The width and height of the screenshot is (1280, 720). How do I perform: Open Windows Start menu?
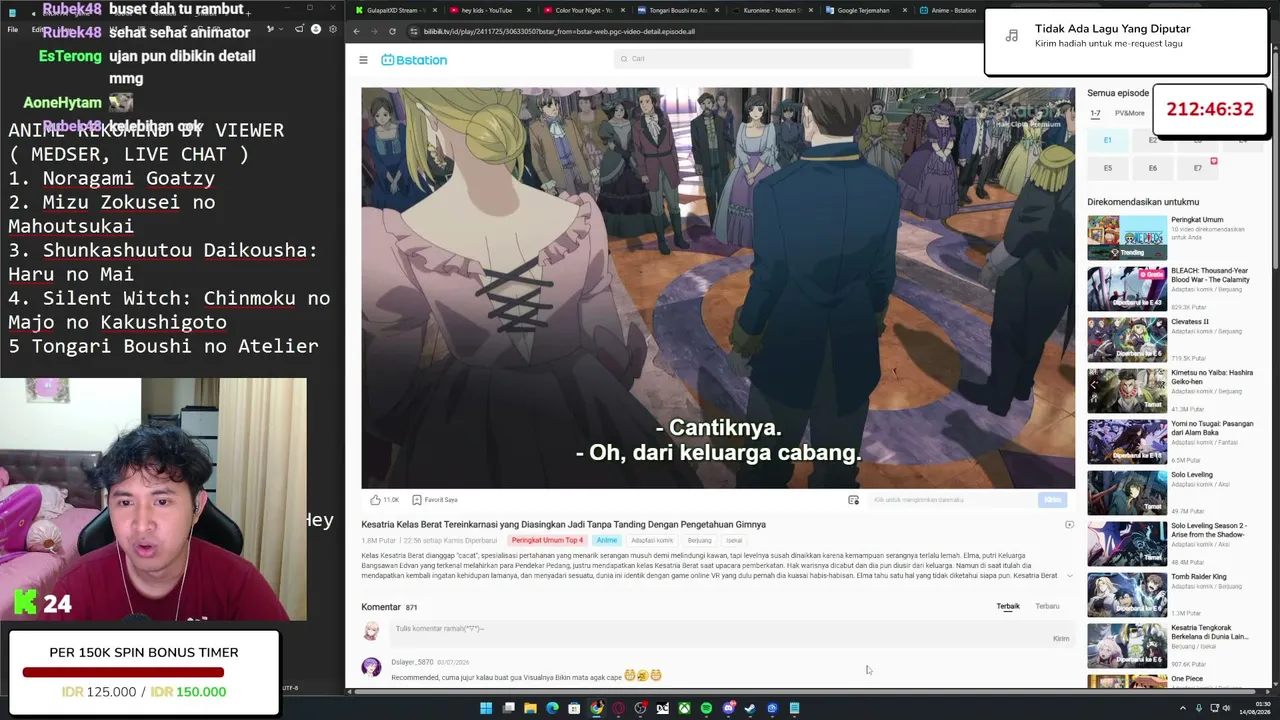486,708
